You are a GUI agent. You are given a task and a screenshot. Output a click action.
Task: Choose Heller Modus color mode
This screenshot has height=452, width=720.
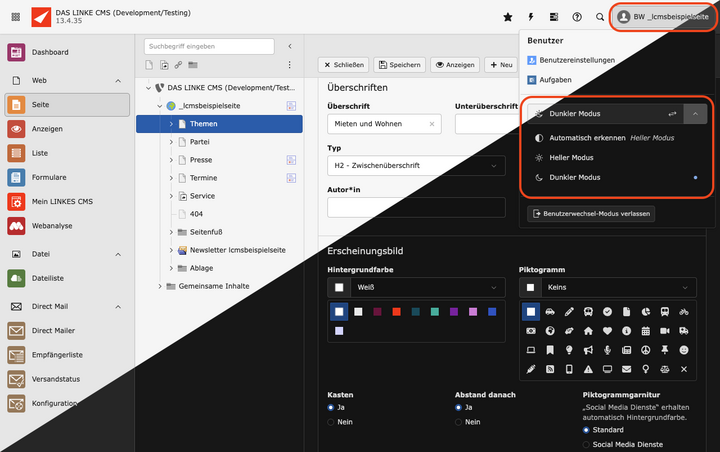click(617, 158)
